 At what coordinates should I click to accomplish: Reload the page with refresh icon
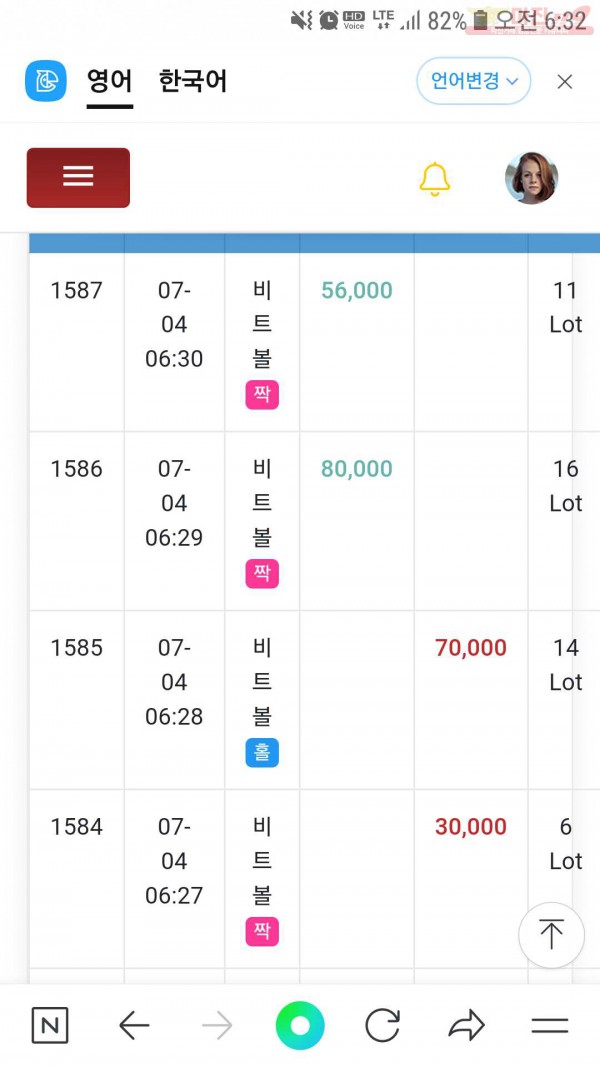(x=382, y=1025)
